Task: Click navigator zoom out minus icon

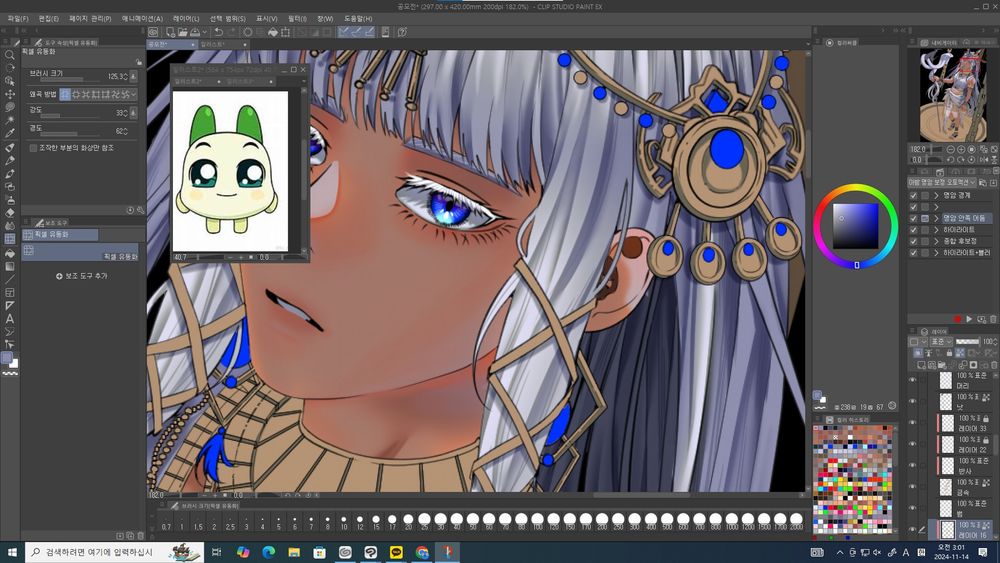Action: pos(950,149)
